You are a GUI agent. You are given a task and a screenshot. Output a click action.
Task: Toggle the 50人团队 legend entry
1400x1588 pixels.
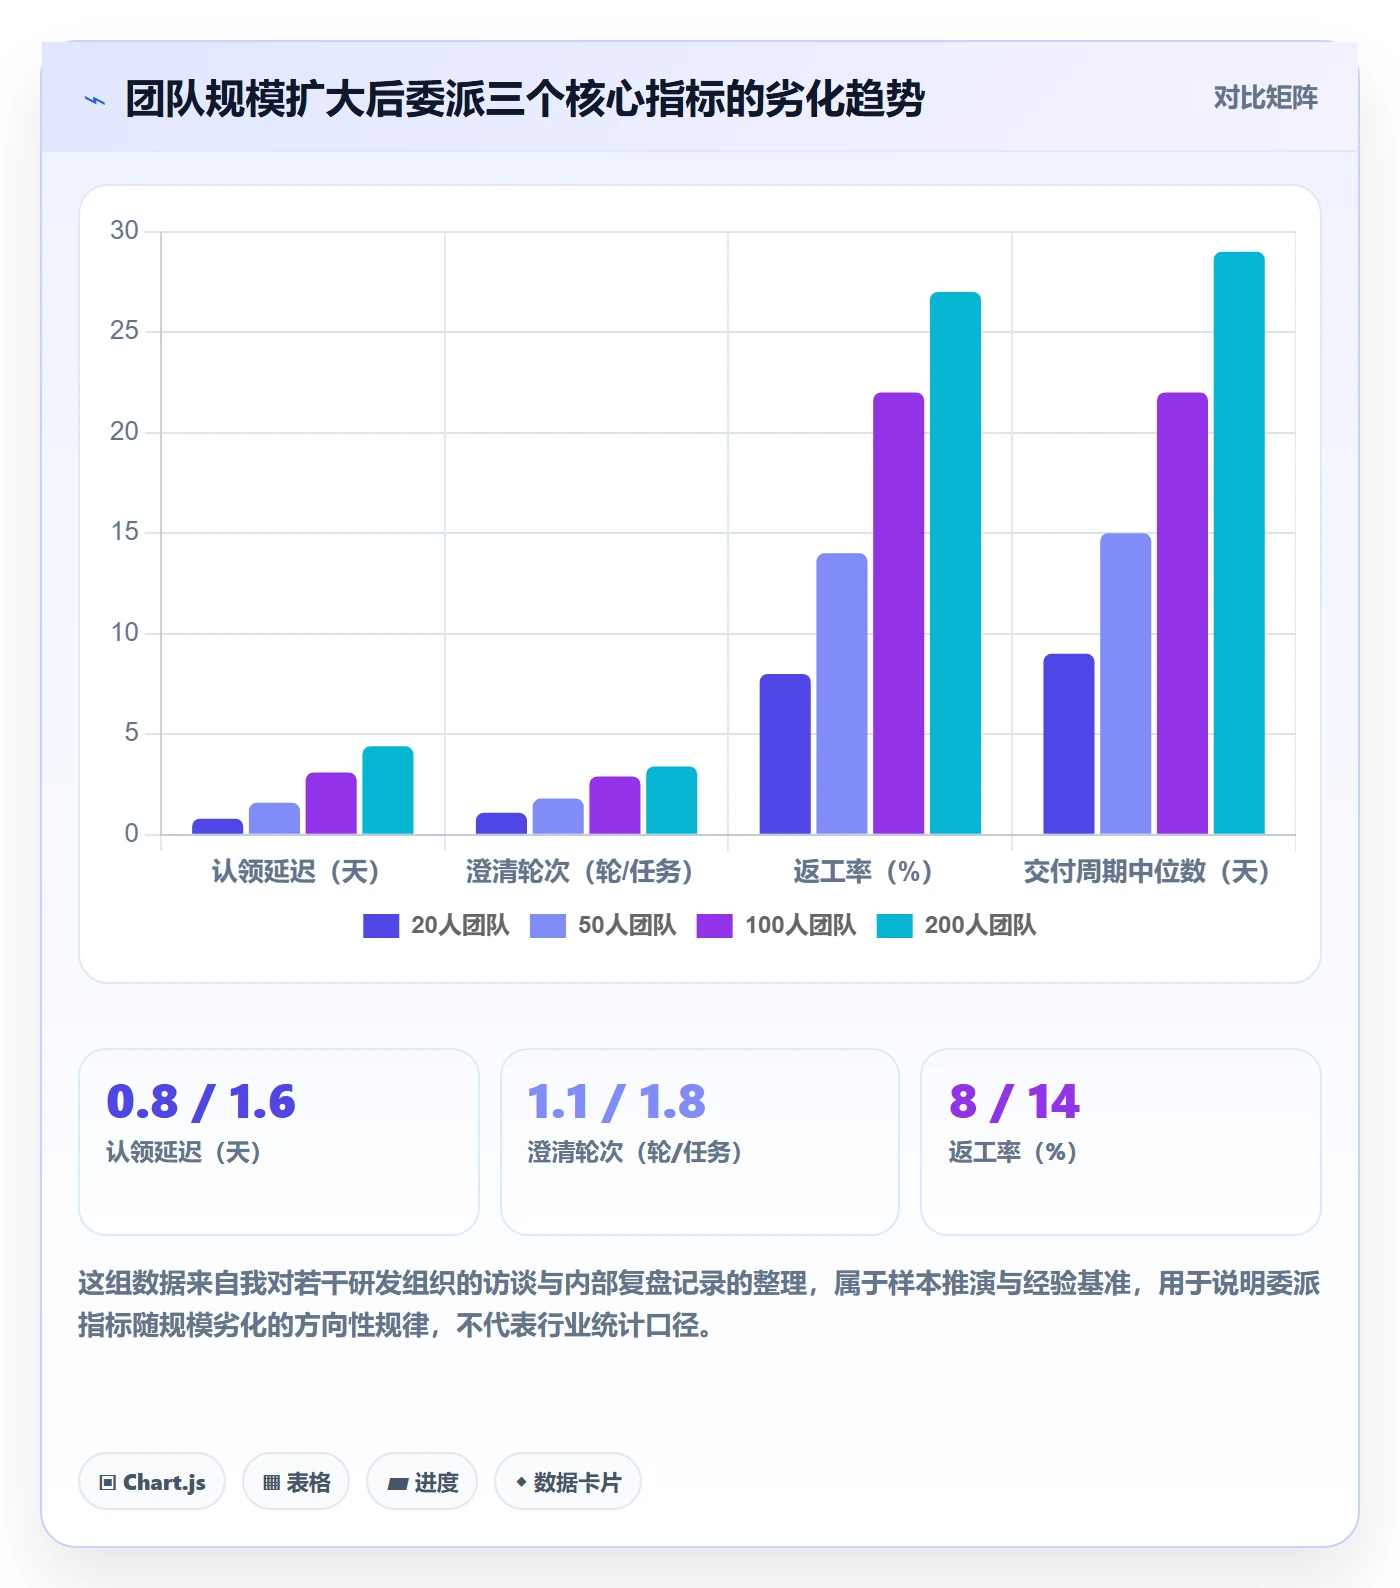tap(603, 926)
